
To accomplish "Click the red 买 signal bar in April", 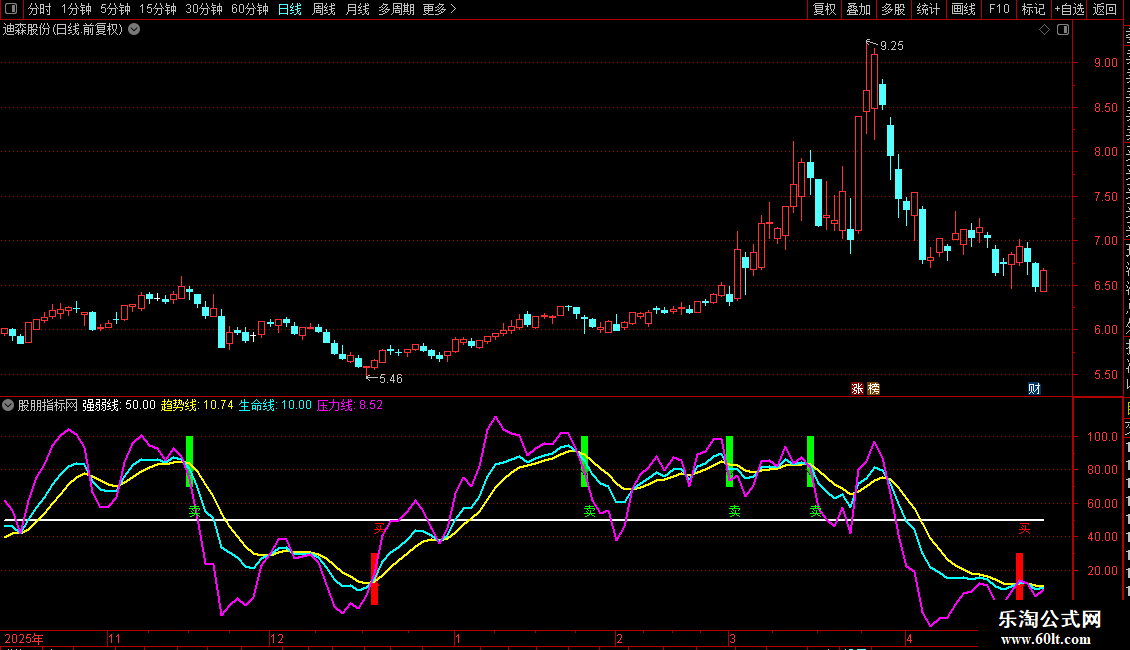I will click(x=1019, y=576).
